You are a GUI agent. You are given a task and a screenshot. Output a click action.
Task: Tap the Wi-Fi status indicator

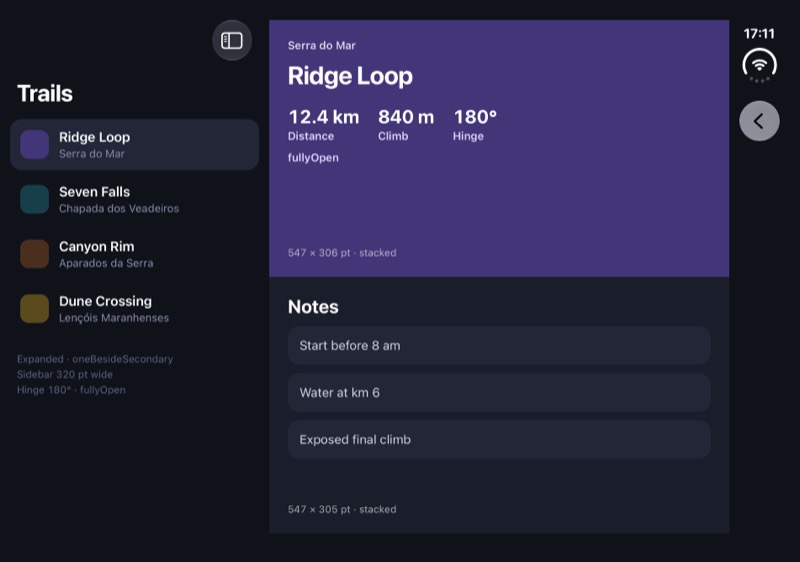coord(759,65)
